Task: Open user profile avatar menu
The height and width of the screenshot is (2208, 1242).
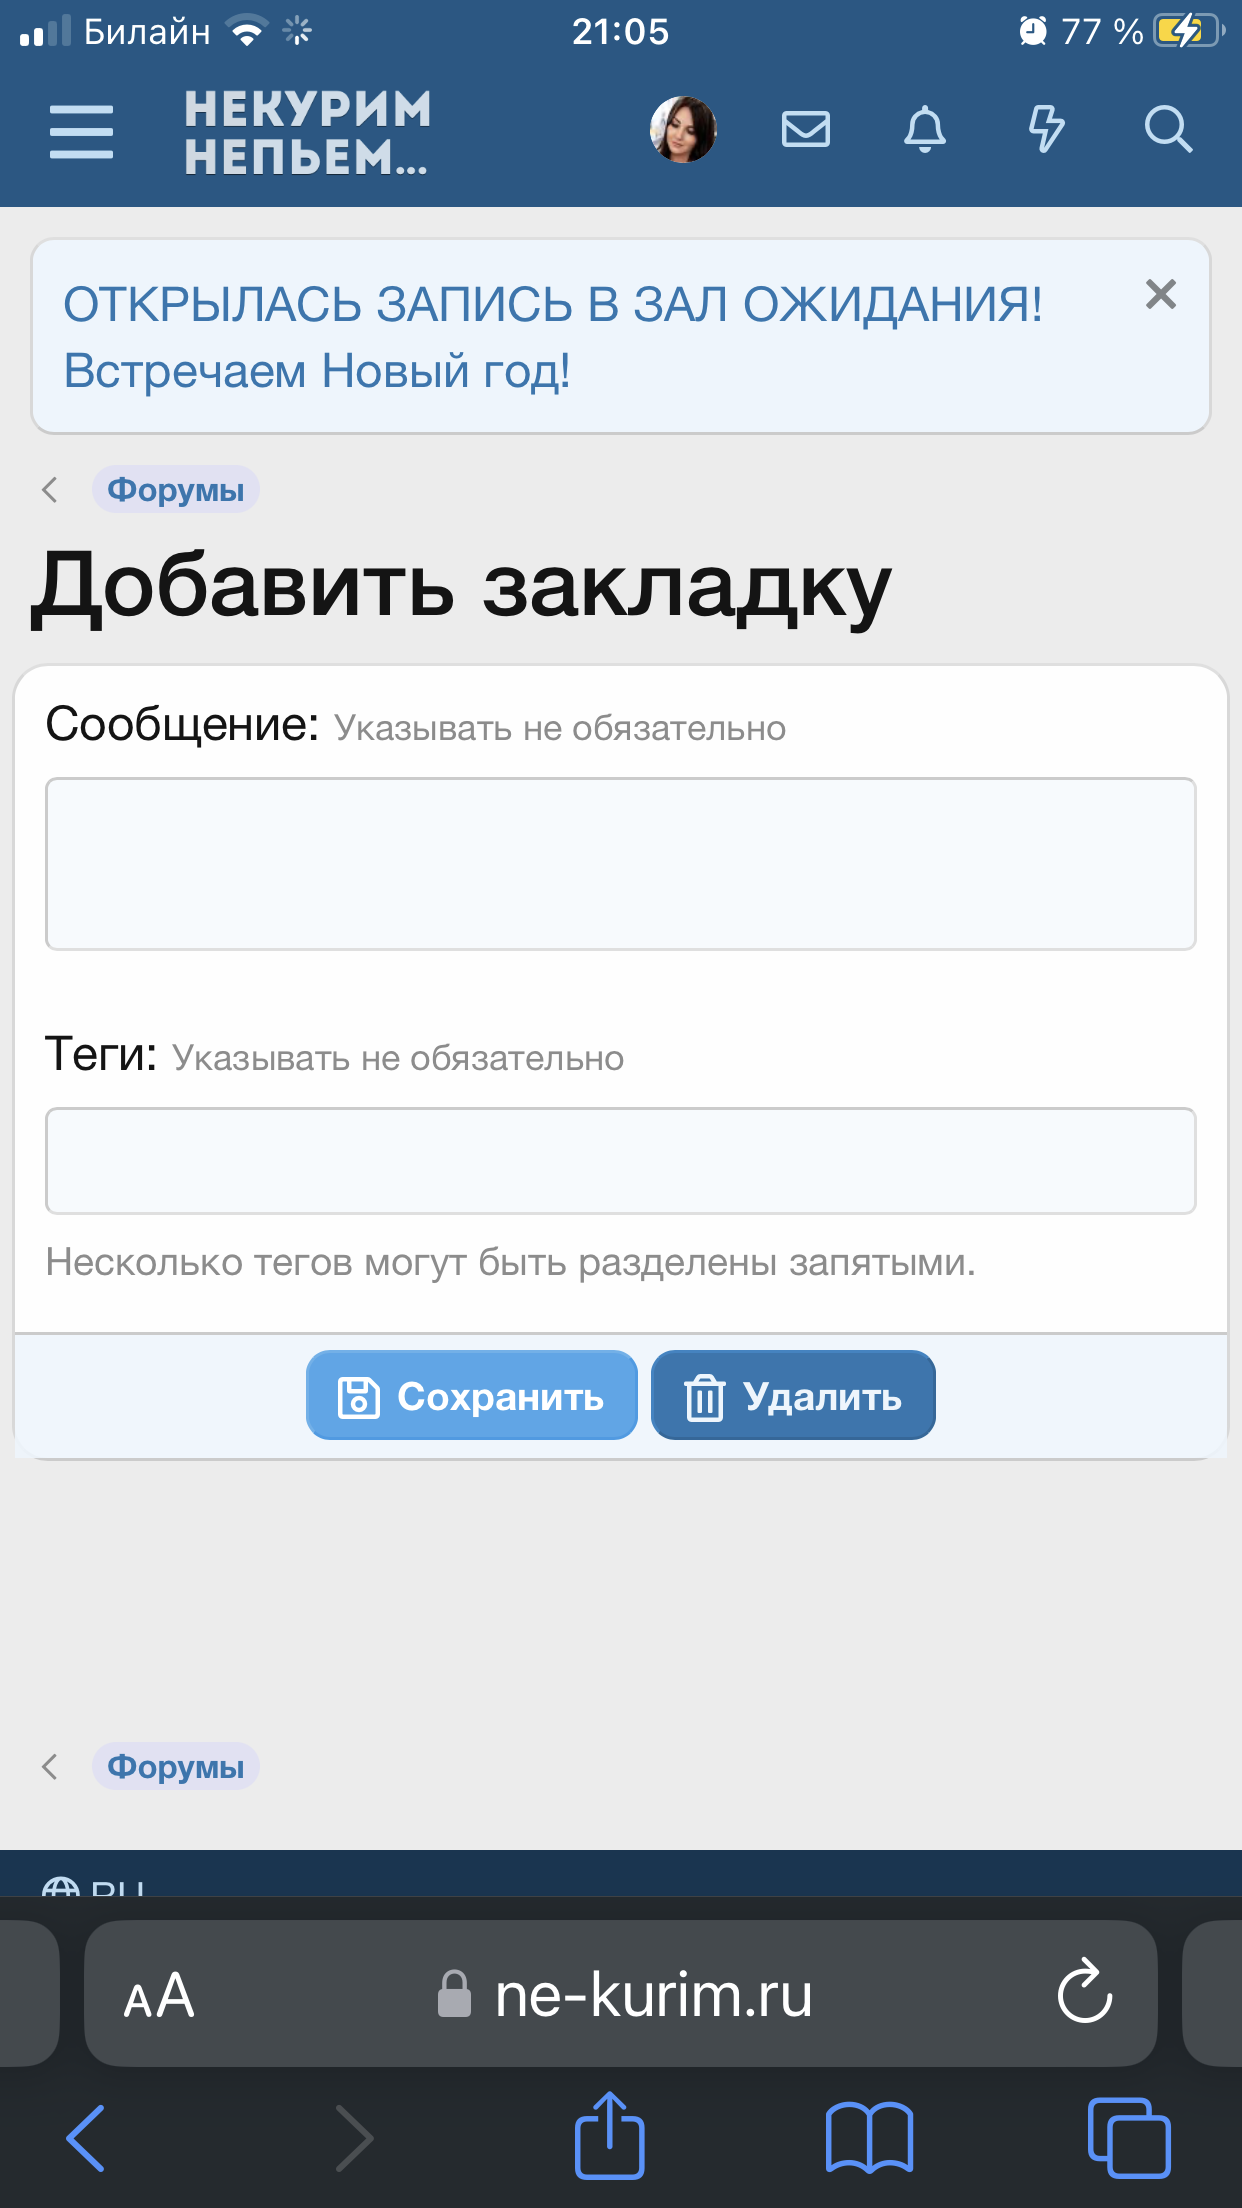Action: (683, 130)
